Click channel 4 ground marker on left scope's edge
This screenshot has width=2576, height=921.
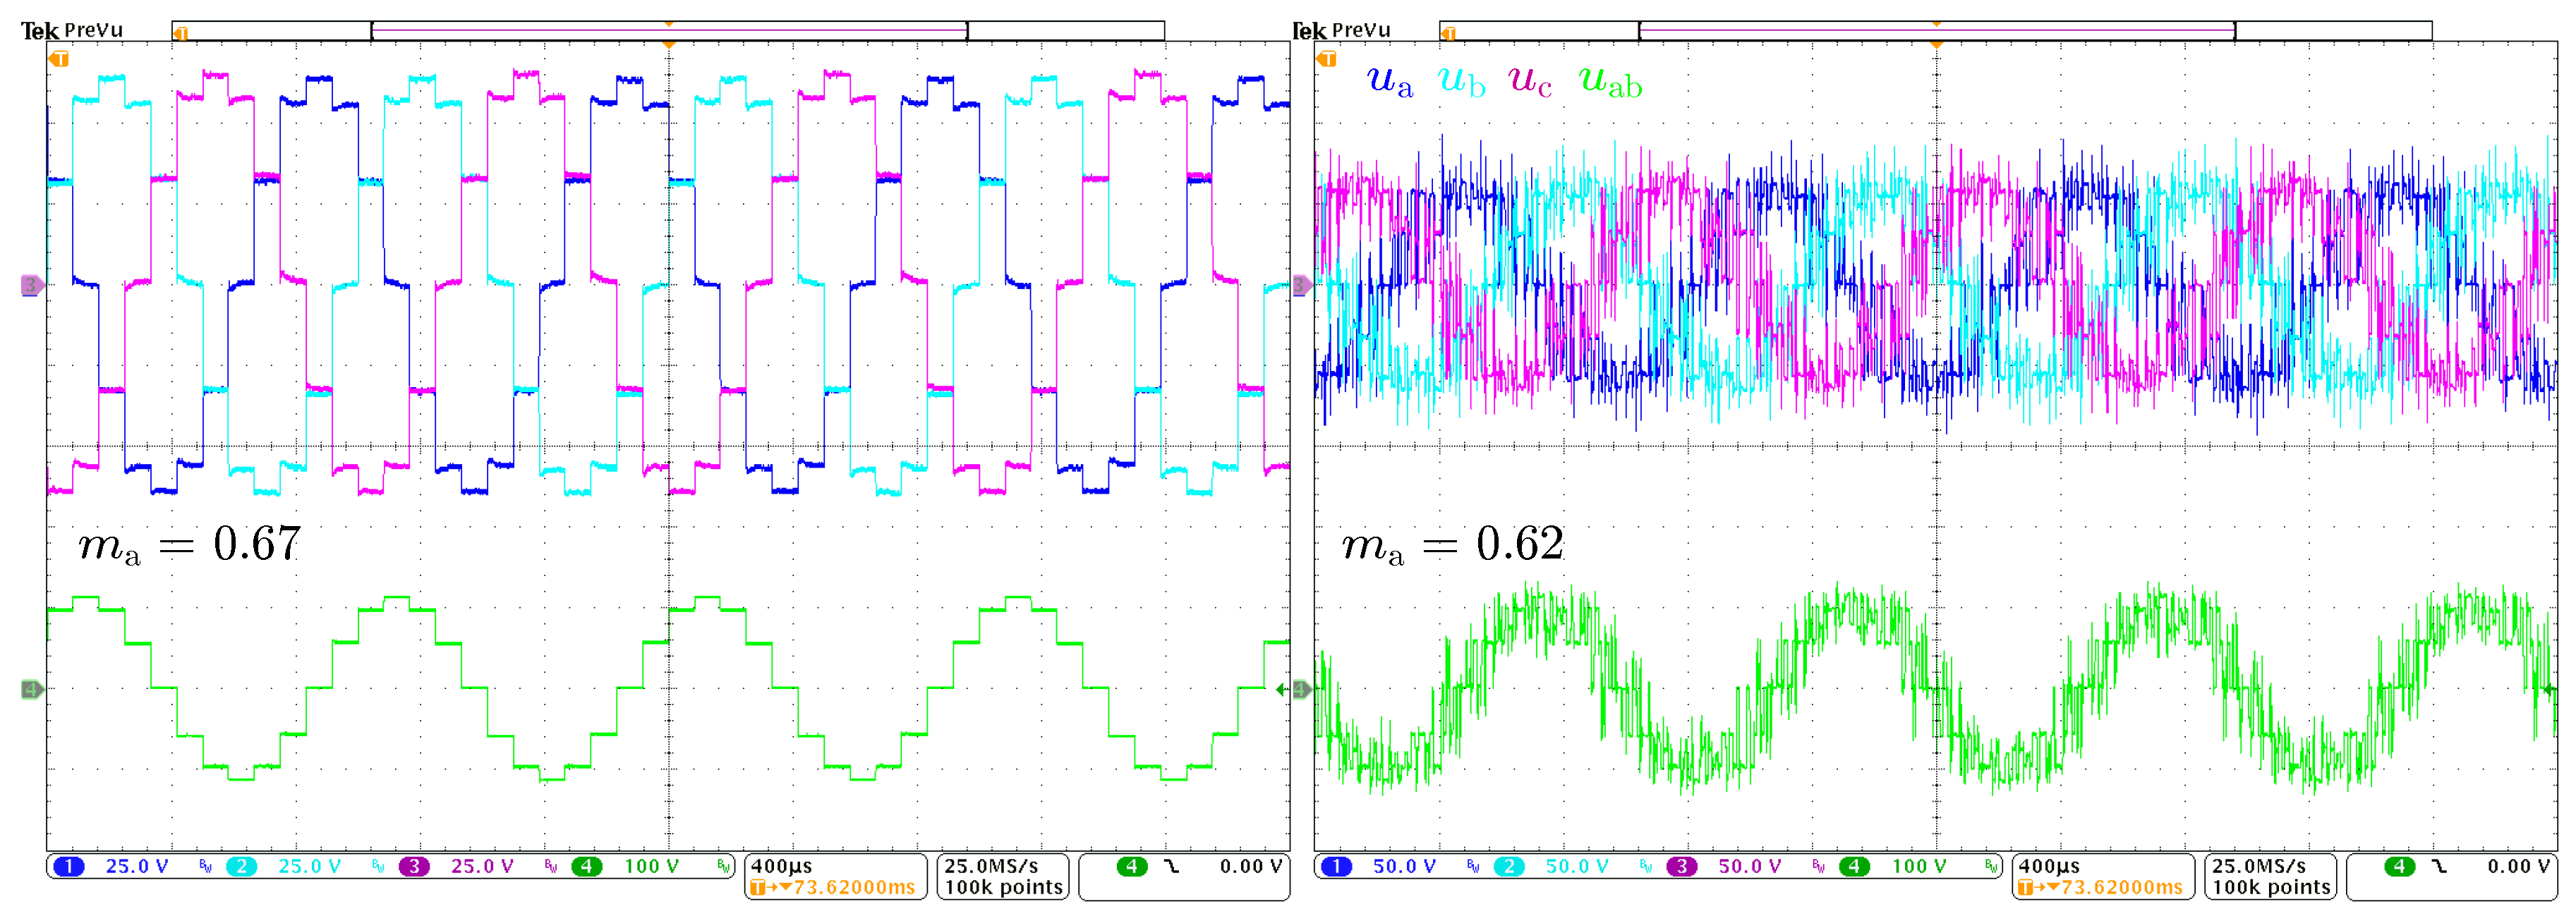tap(31, 689)
